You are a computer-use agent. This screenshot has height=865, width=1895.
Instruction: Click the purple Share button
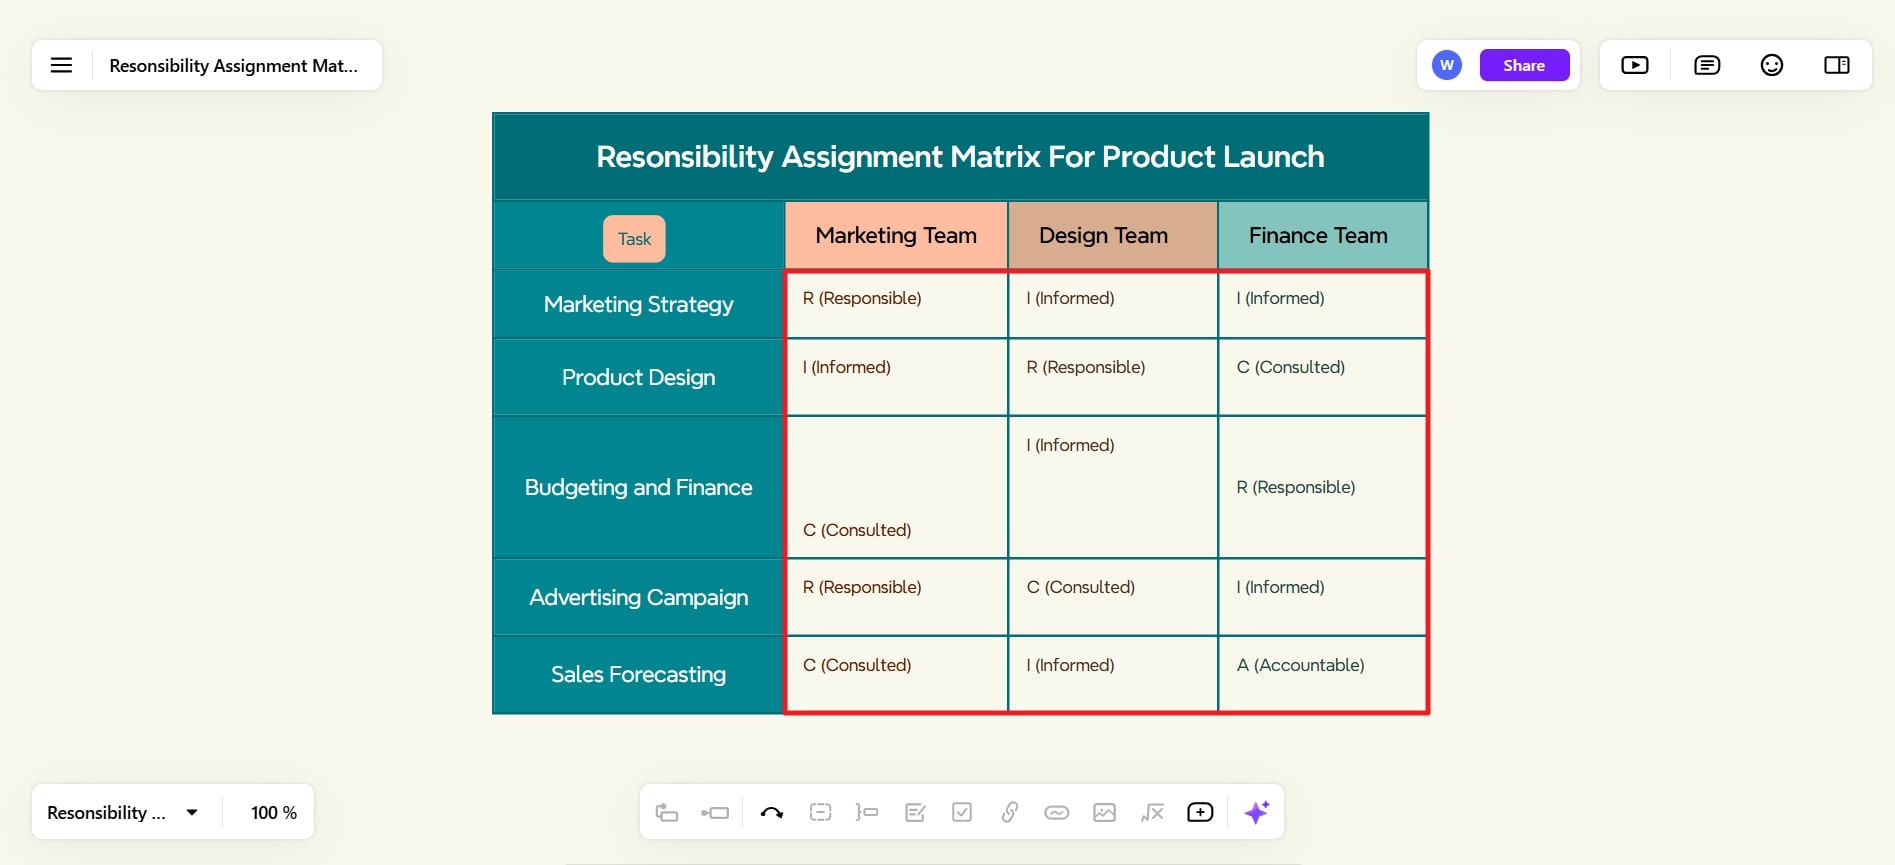tap(1524, 65)
